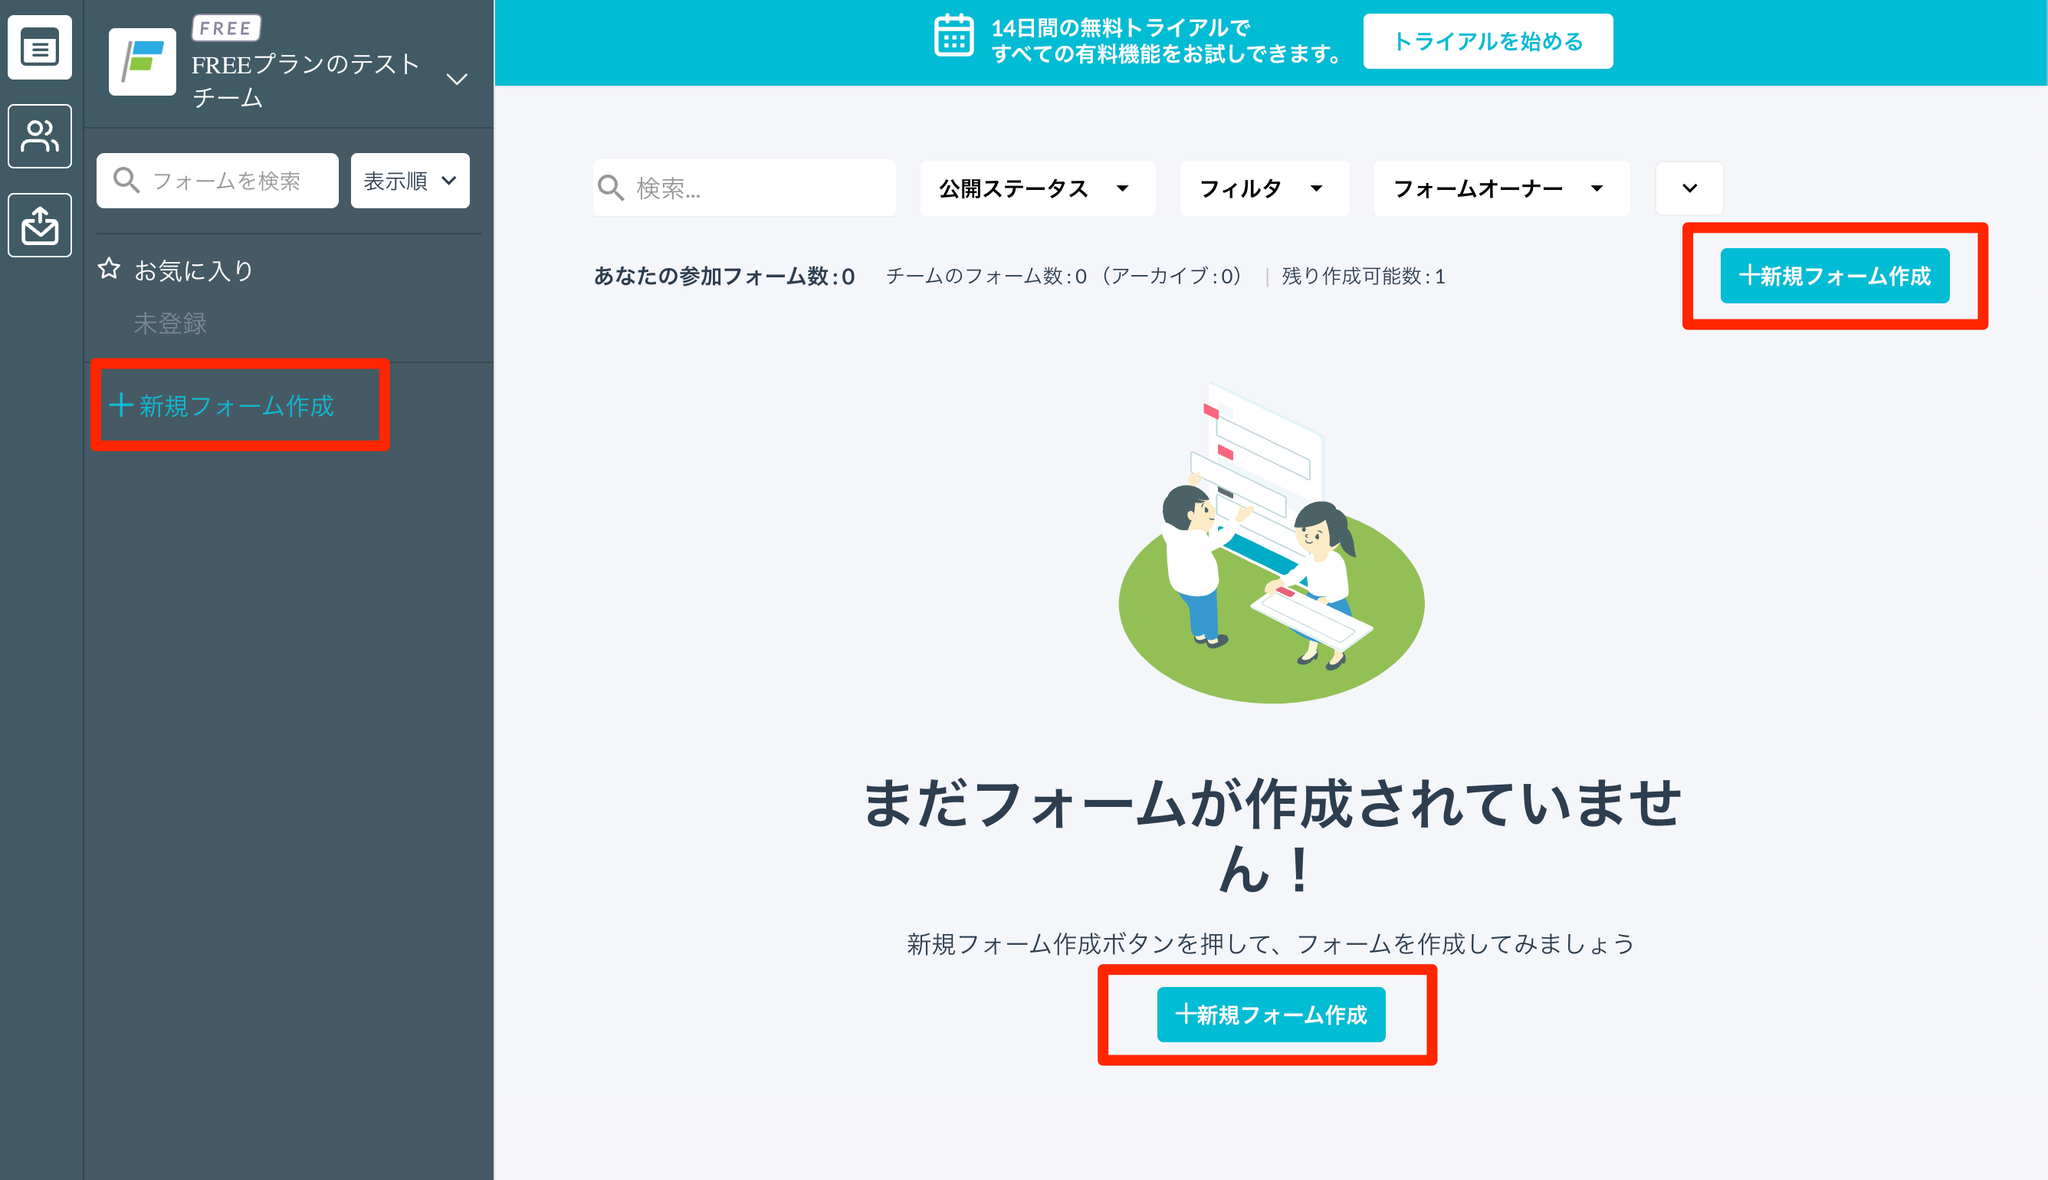This screenshot has height=1180, width=2048.
Task: Click the FREE plan badge
Action: coord(226,28)
